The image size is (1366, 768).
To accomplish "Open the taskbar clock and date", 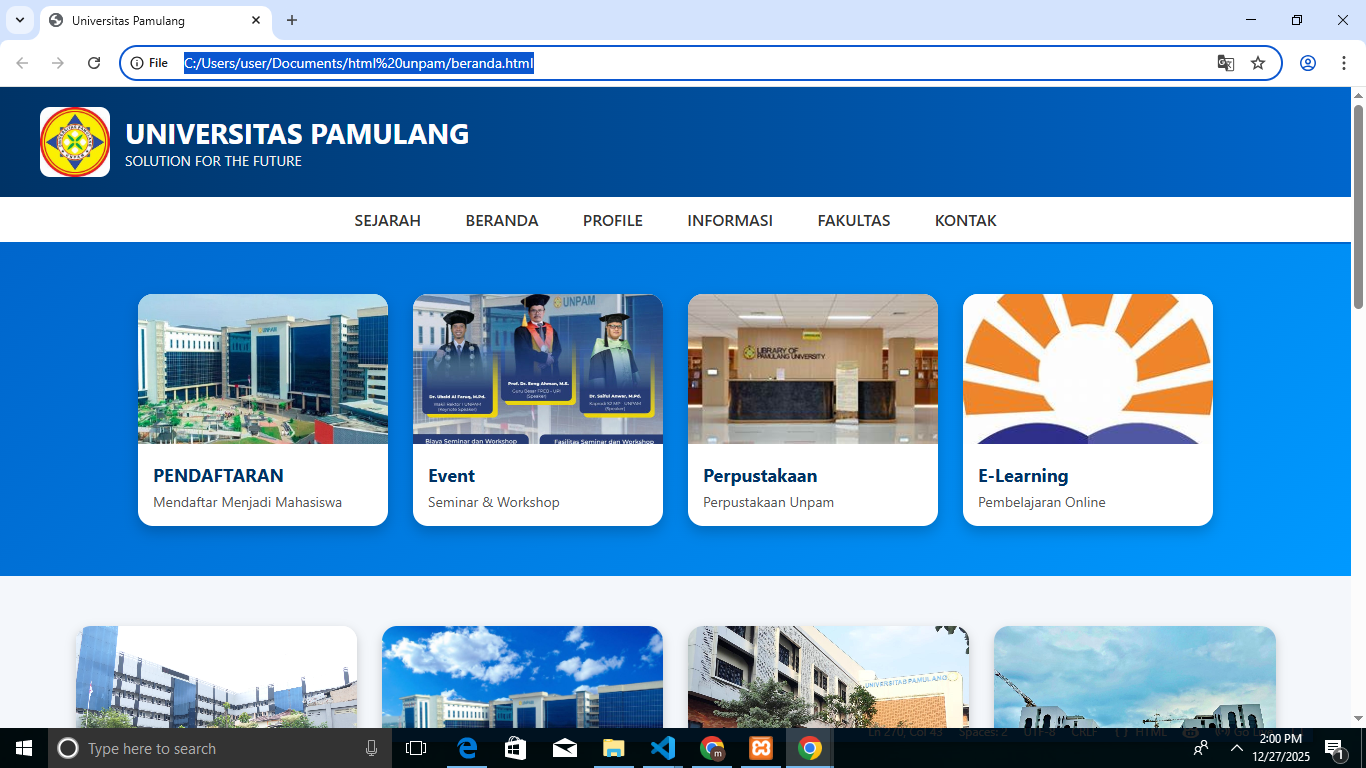I will click(x=1281, y=748).
